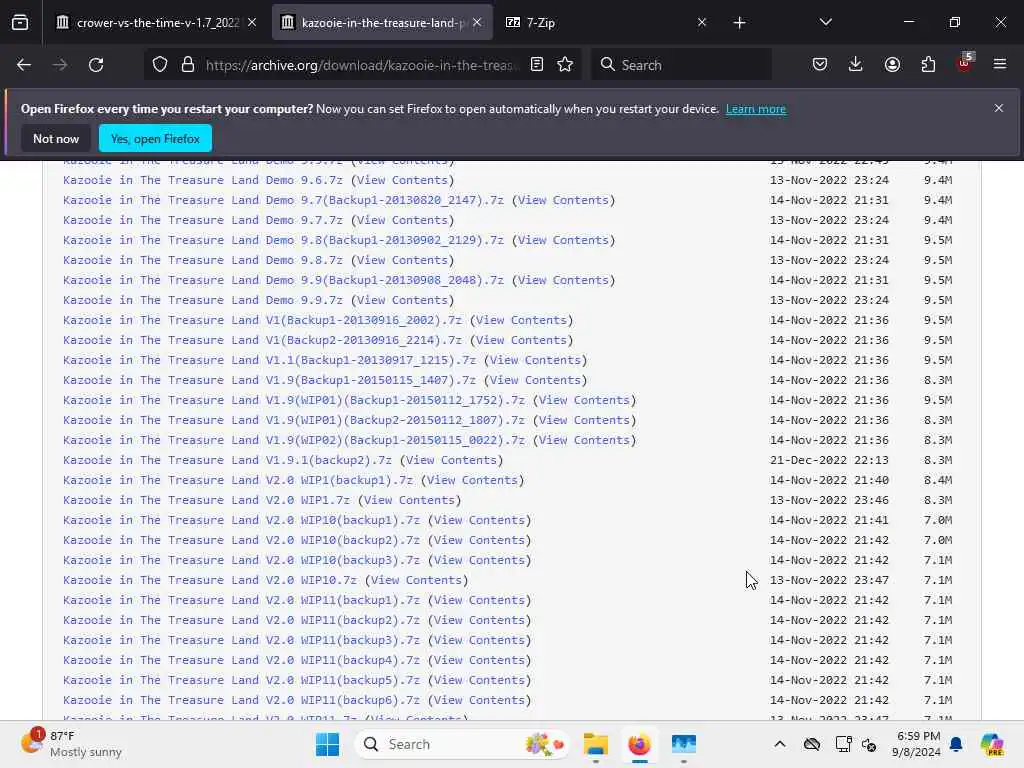
Task: Open Firefox View icon in tab bar
Action: click(20, 23)
